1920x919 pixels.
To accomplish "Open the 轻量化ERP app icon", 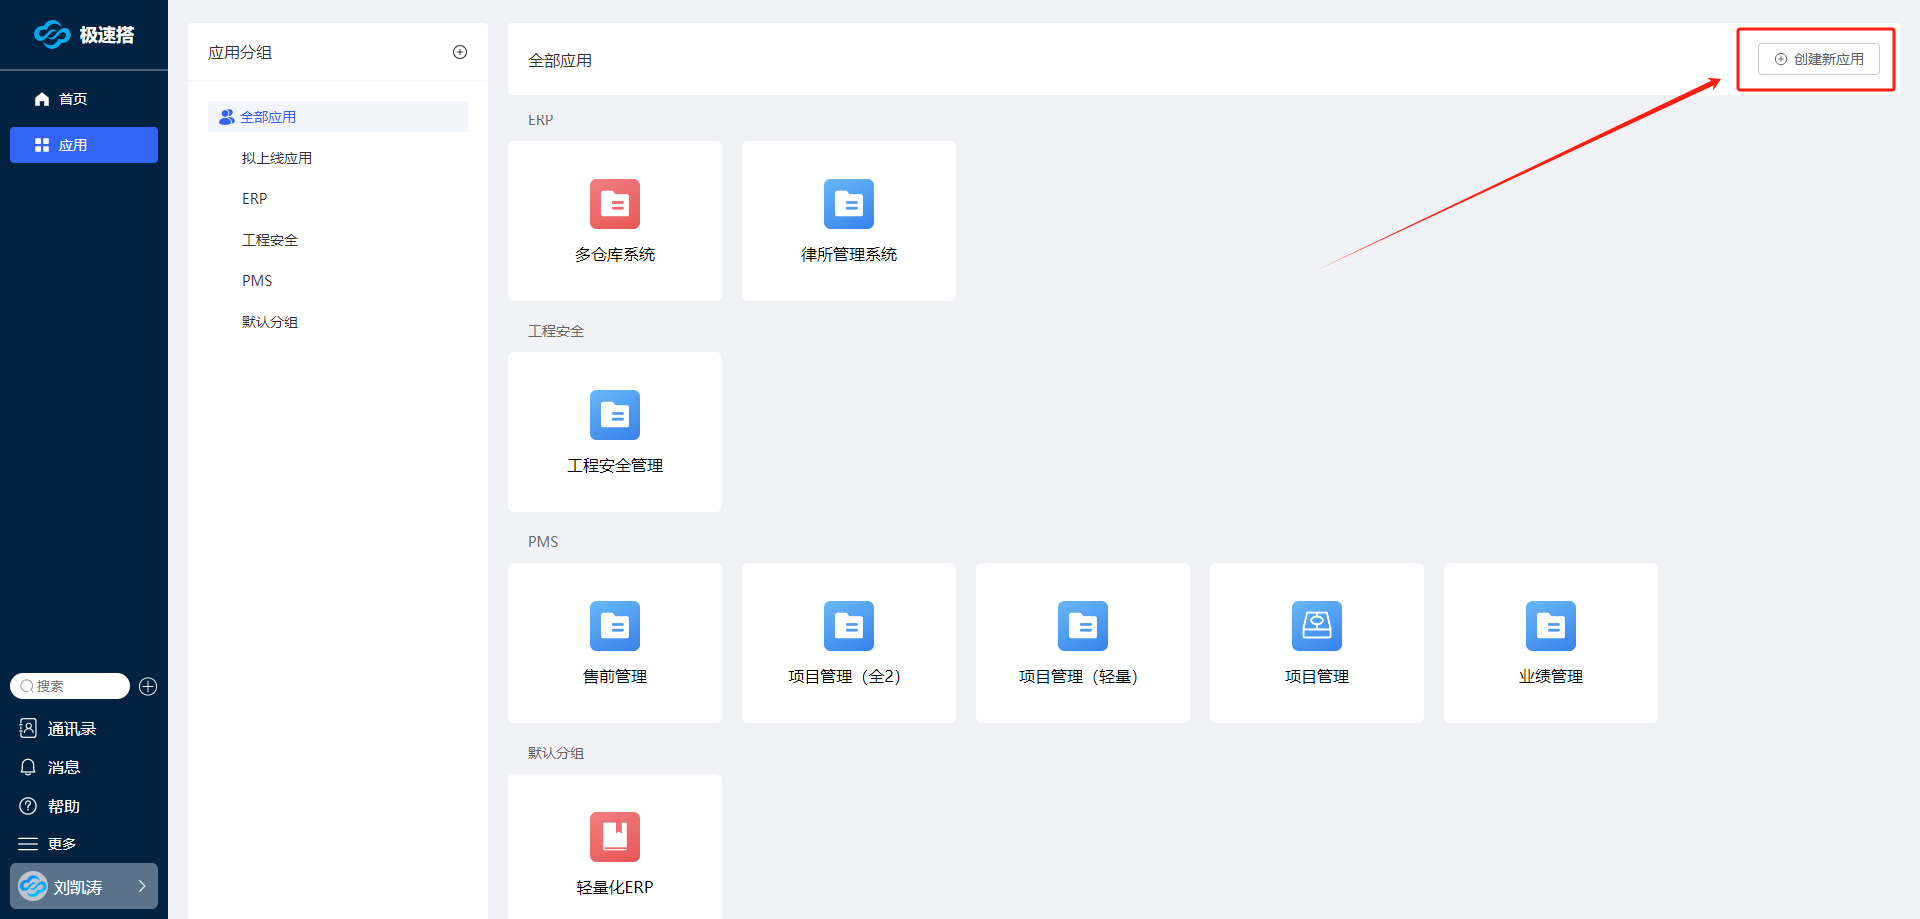I will pyautogui.click(x=614, y=837).
